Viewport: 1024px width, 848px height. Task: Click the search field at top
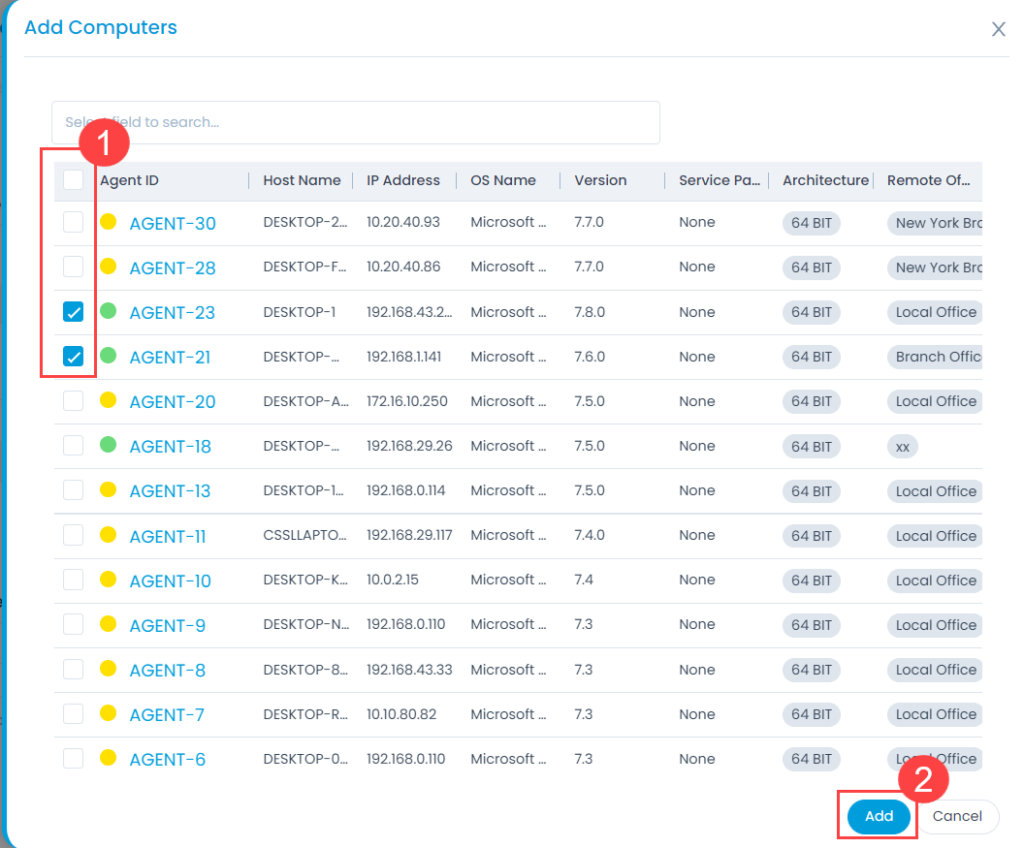pos(355,122)
